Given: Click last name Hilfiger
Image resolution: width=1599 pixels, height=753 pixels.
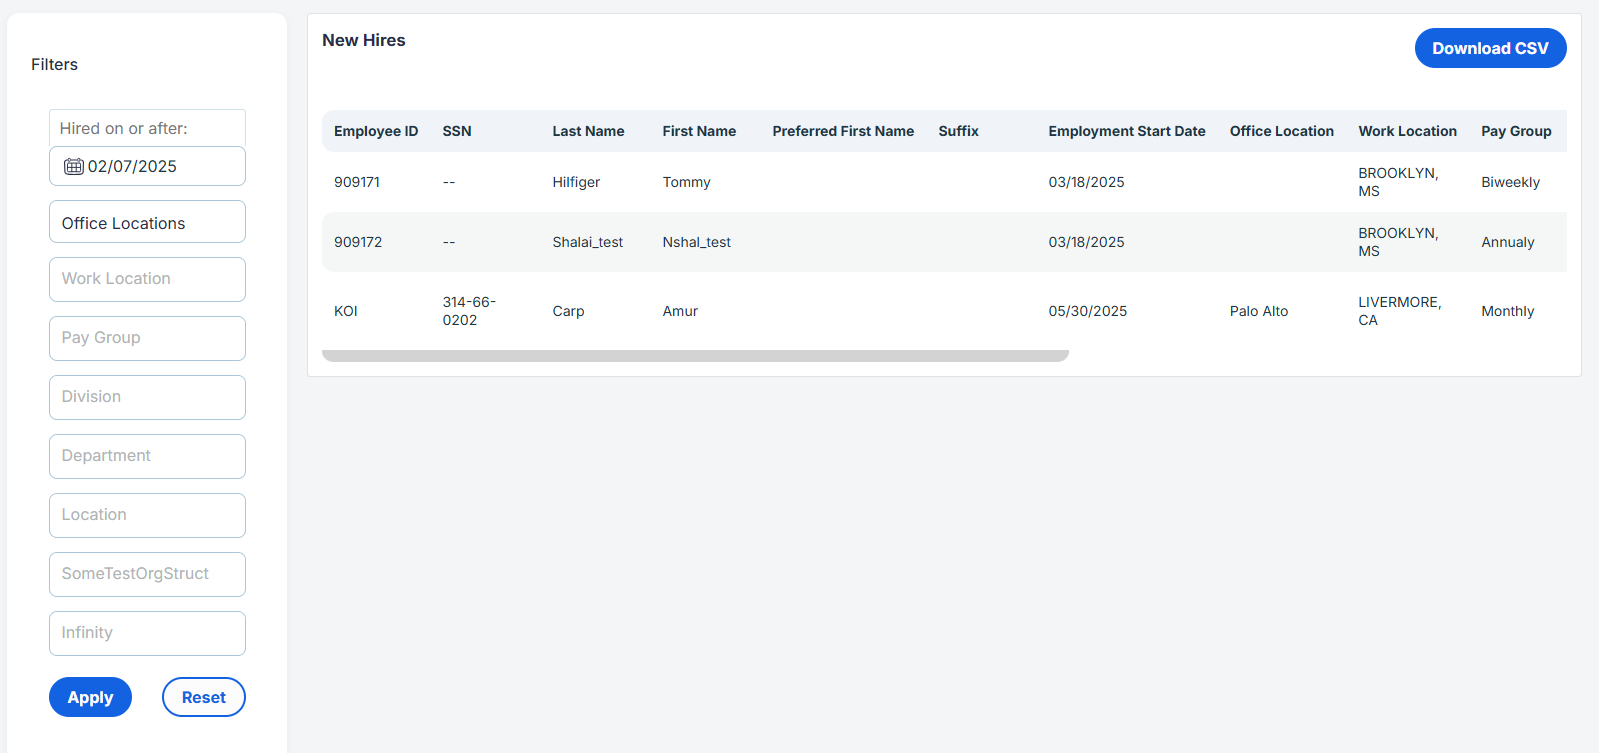Looking at the screenshot, I should point(576,182).
